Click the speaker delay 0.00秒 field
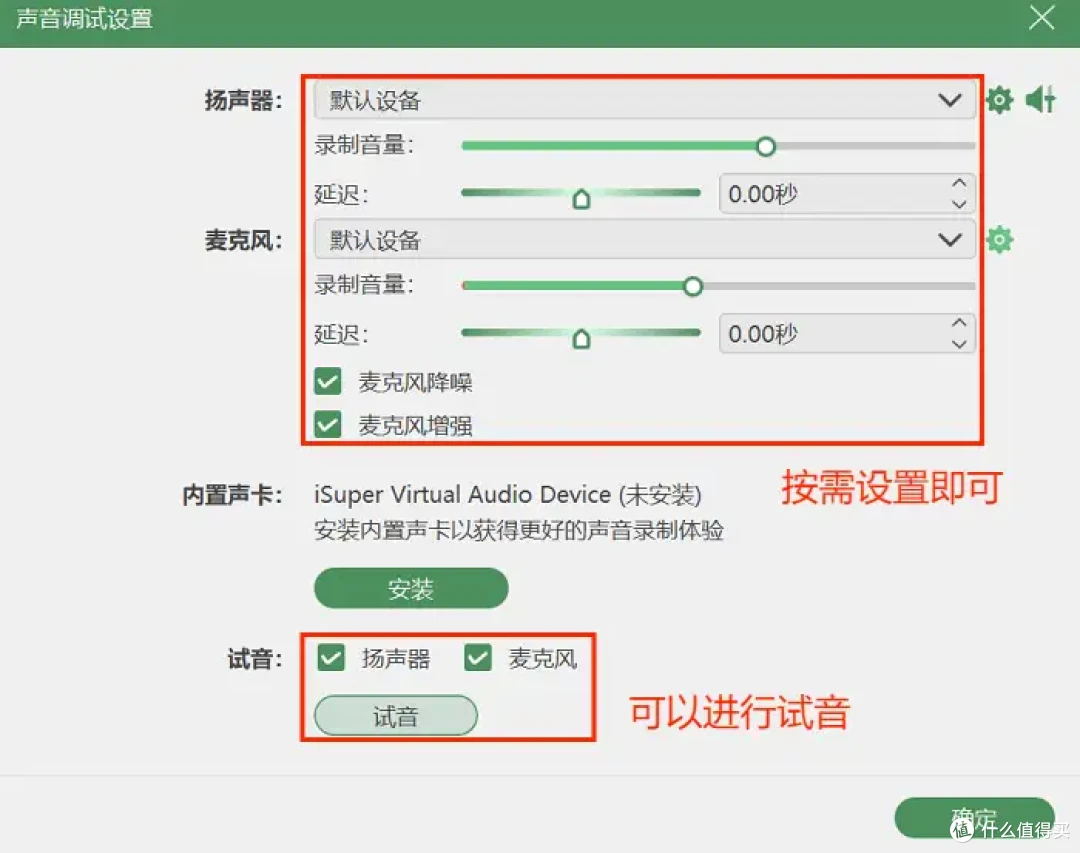This screenshot has height=853, width=1080. pos(847,194)
